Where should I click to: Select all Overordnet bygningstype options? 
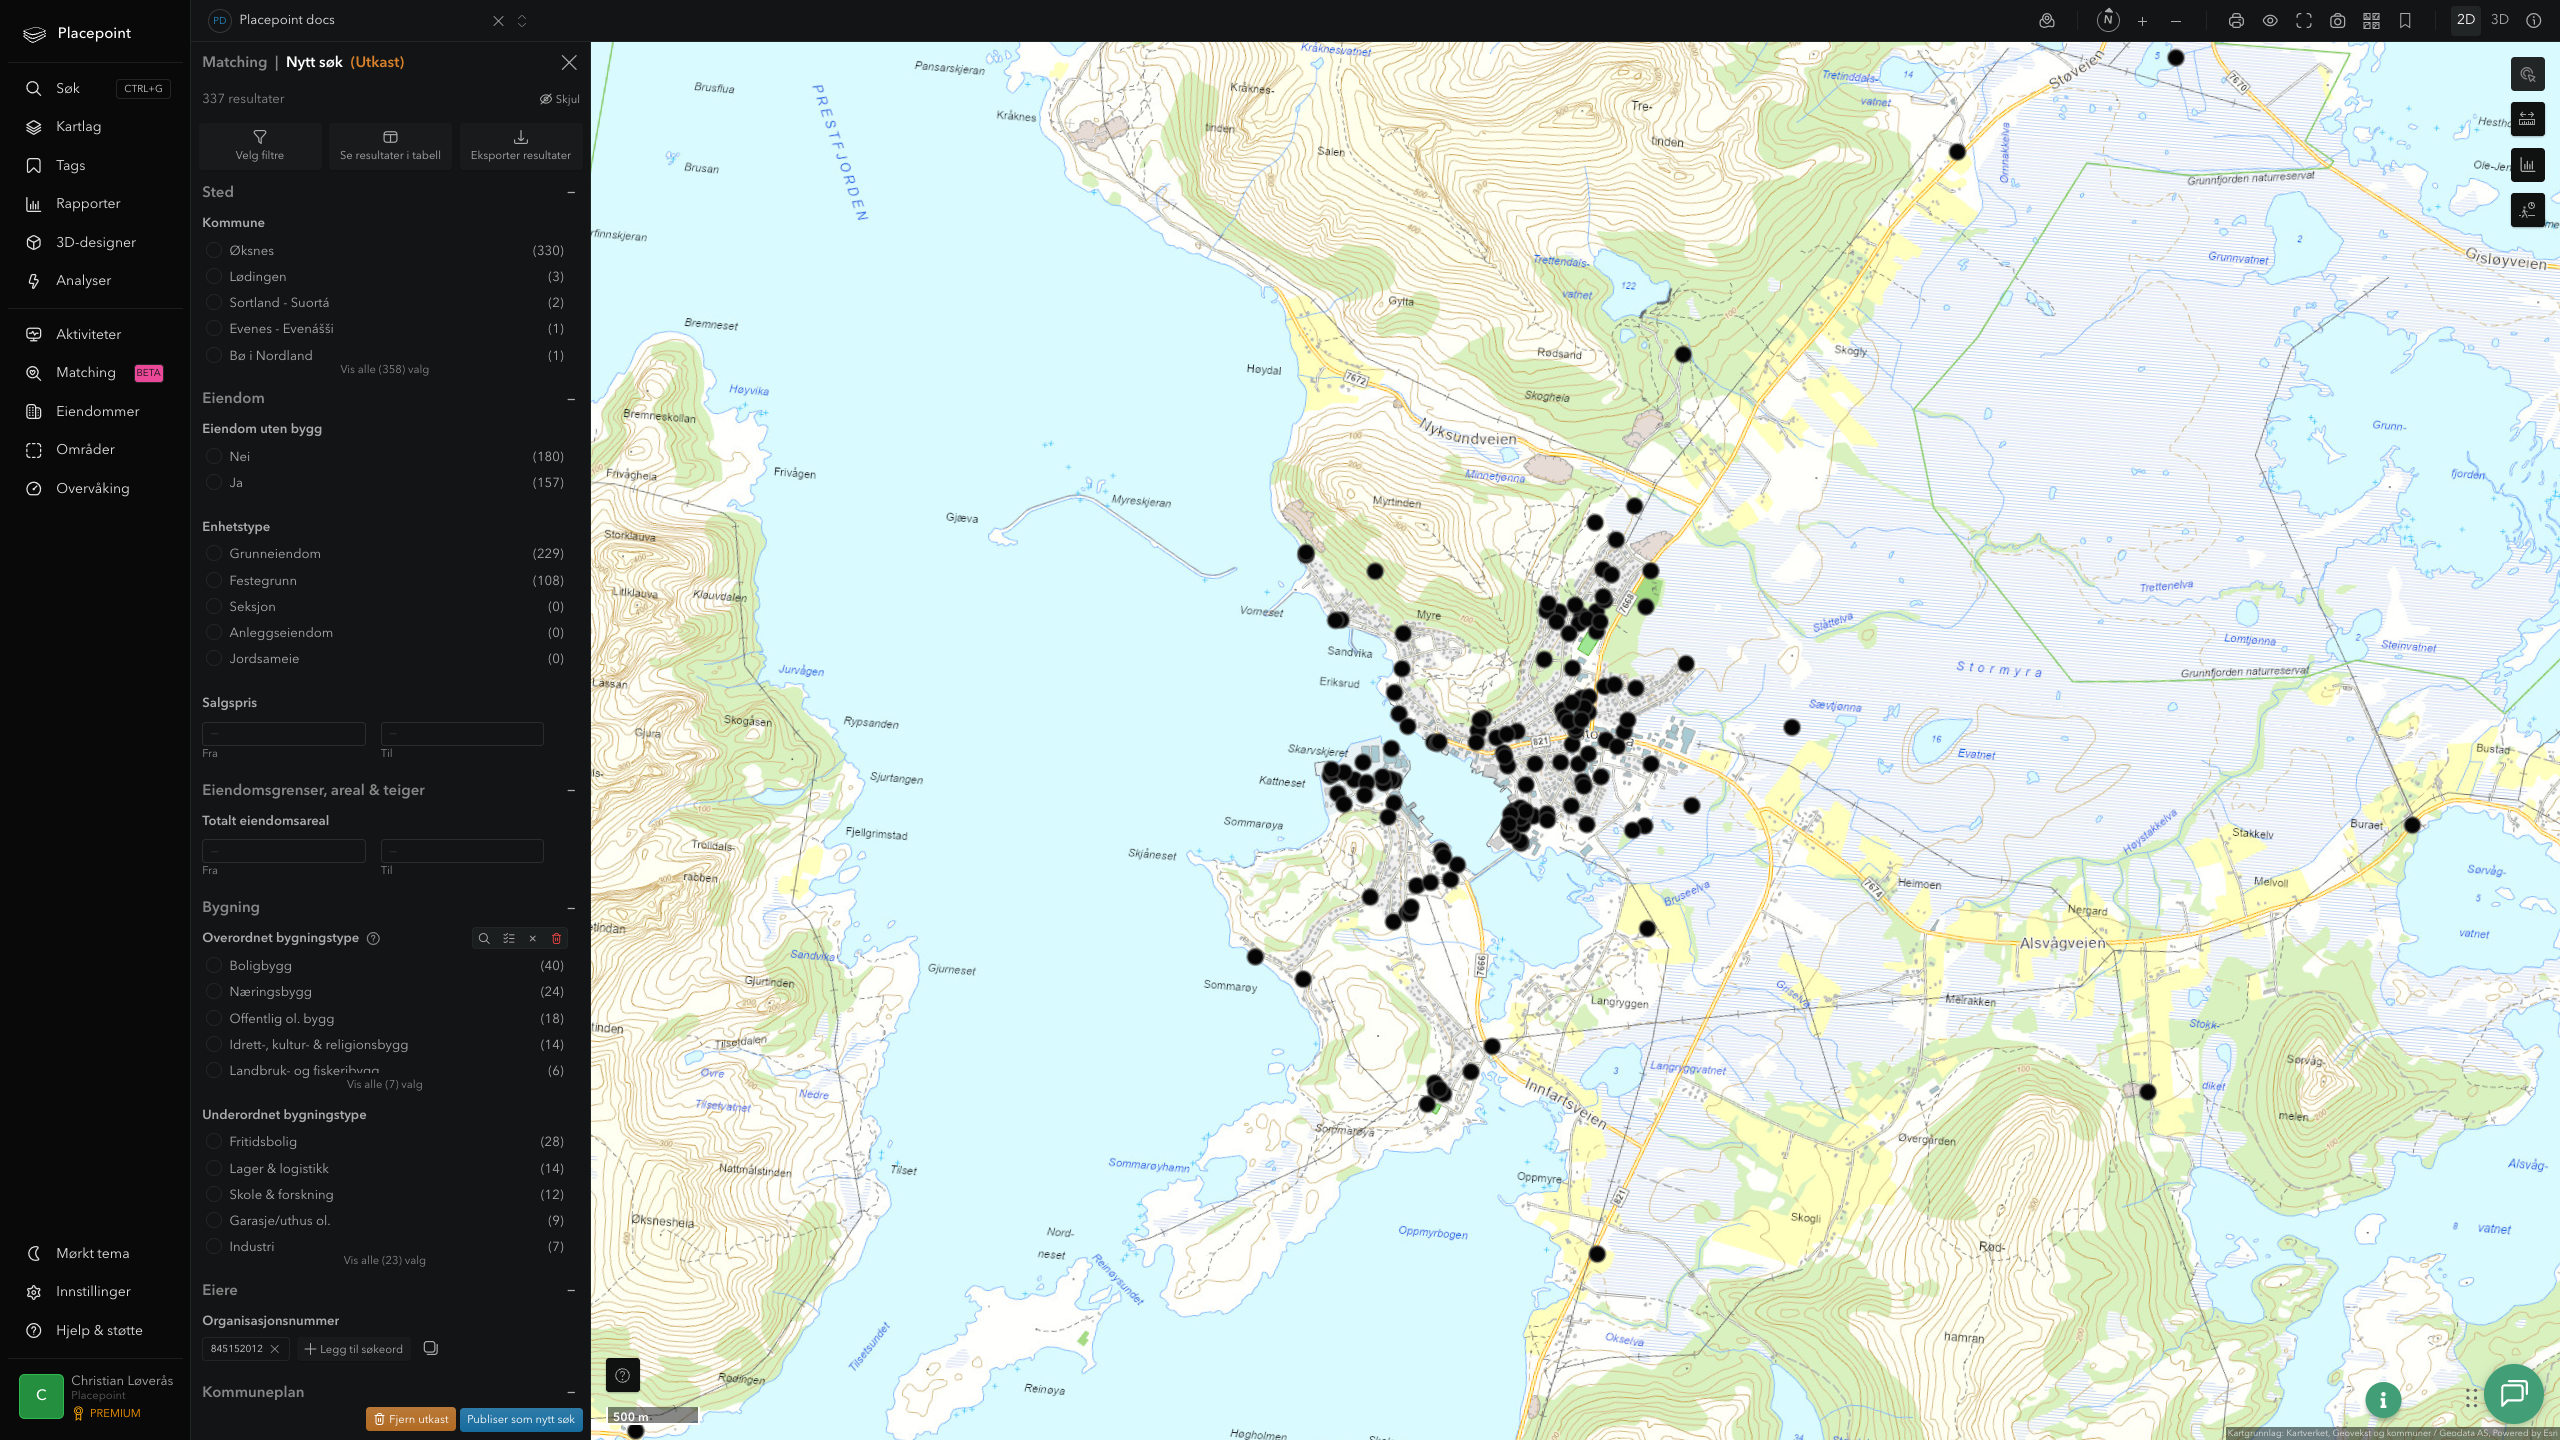click(x=509, y=938)
